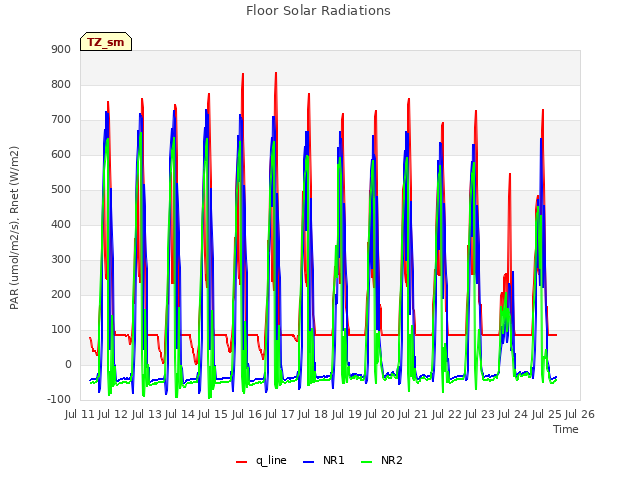Screen dimensions: 640x480
Task: Click the 900 y-axis tick label
Action: 61,49
